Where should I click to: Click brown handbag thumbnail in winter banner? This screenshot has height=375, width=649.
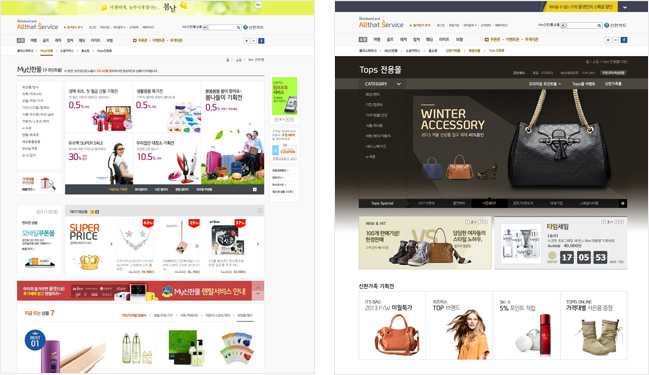coord(459,167)
